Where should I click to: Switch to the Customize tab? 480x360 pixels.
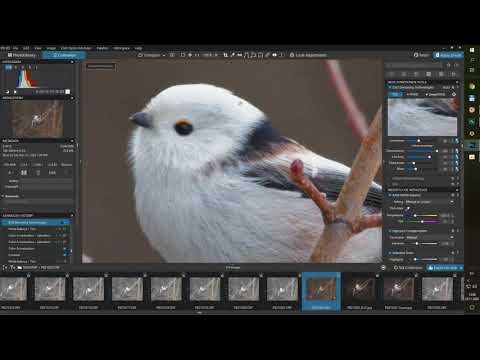[x=64, y=55]
